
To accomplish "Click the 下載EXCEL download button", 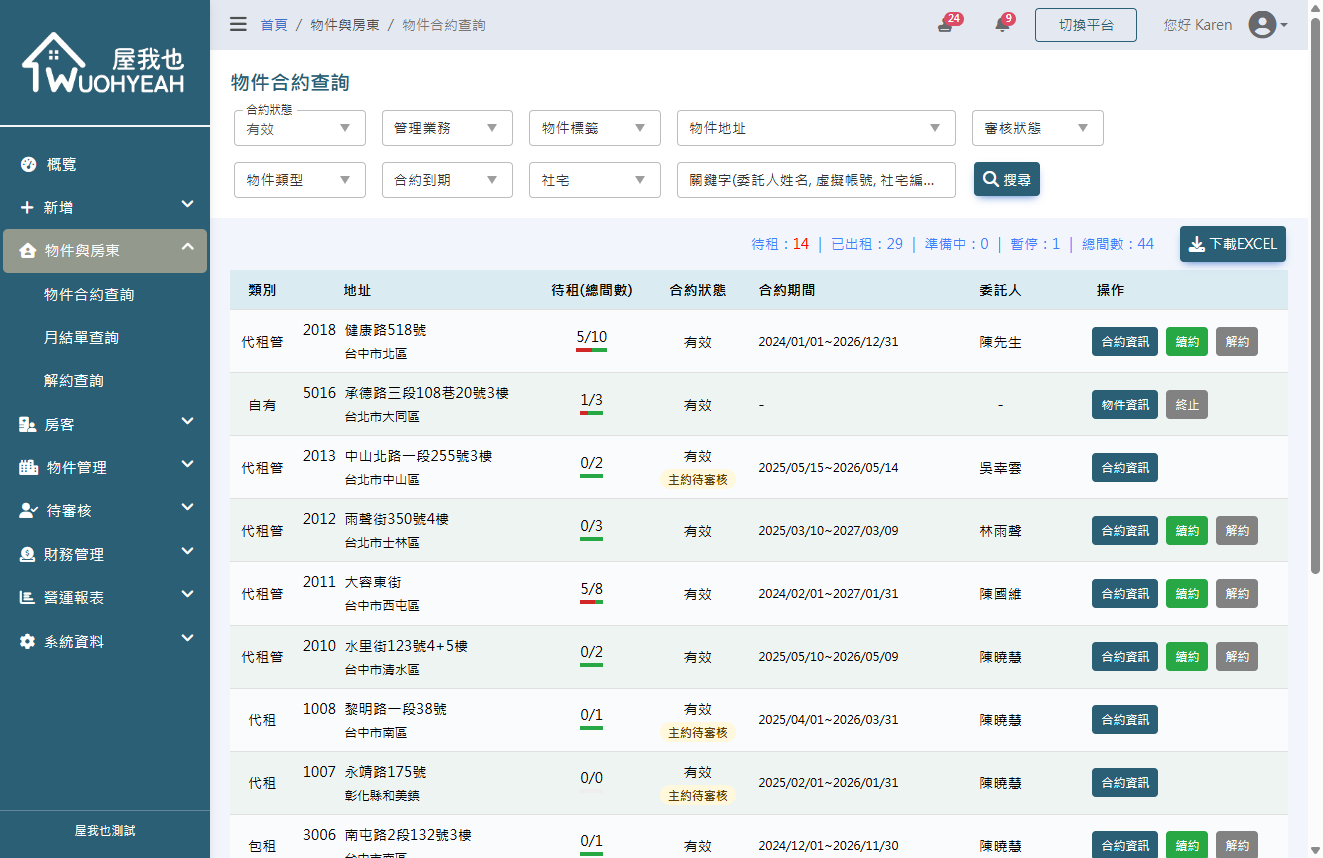I will coord(1233,243).
